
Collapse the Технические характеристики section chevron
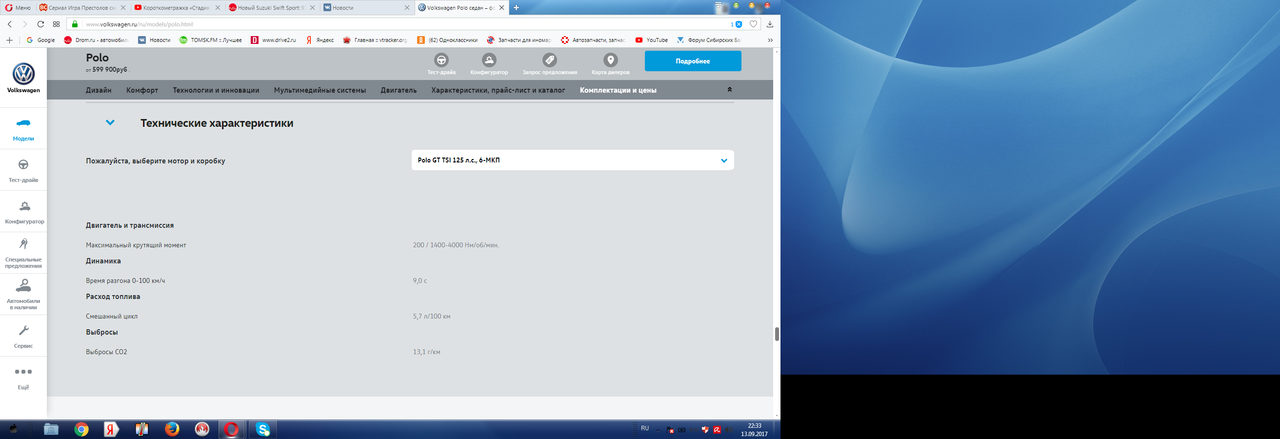point(110,123)
